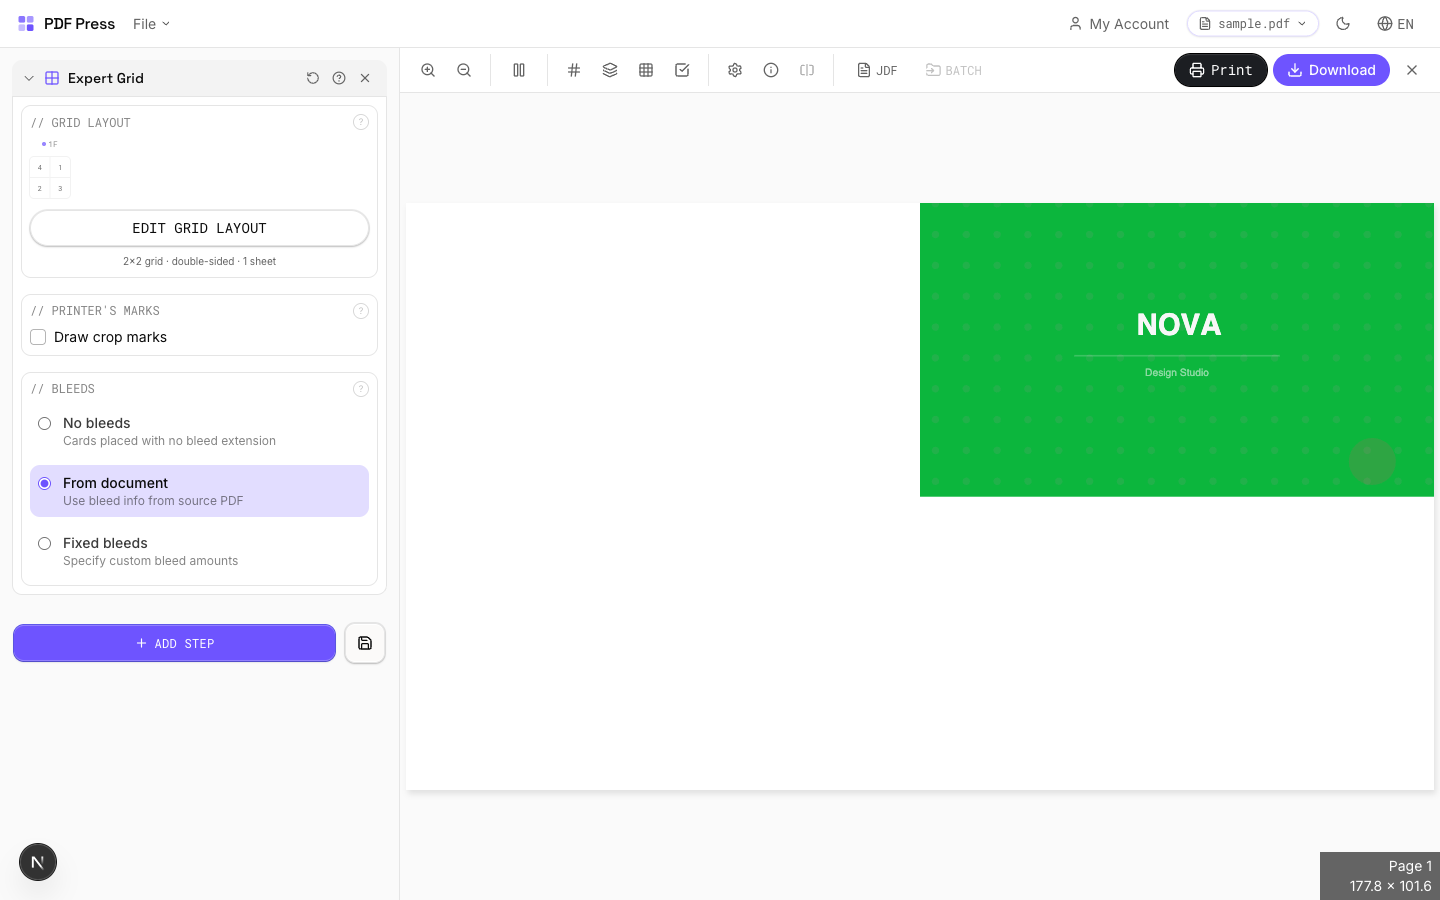
Task: Click '2×2 grid · double-sided · 1 sheet' text
Action: click(x=199, y=261)
